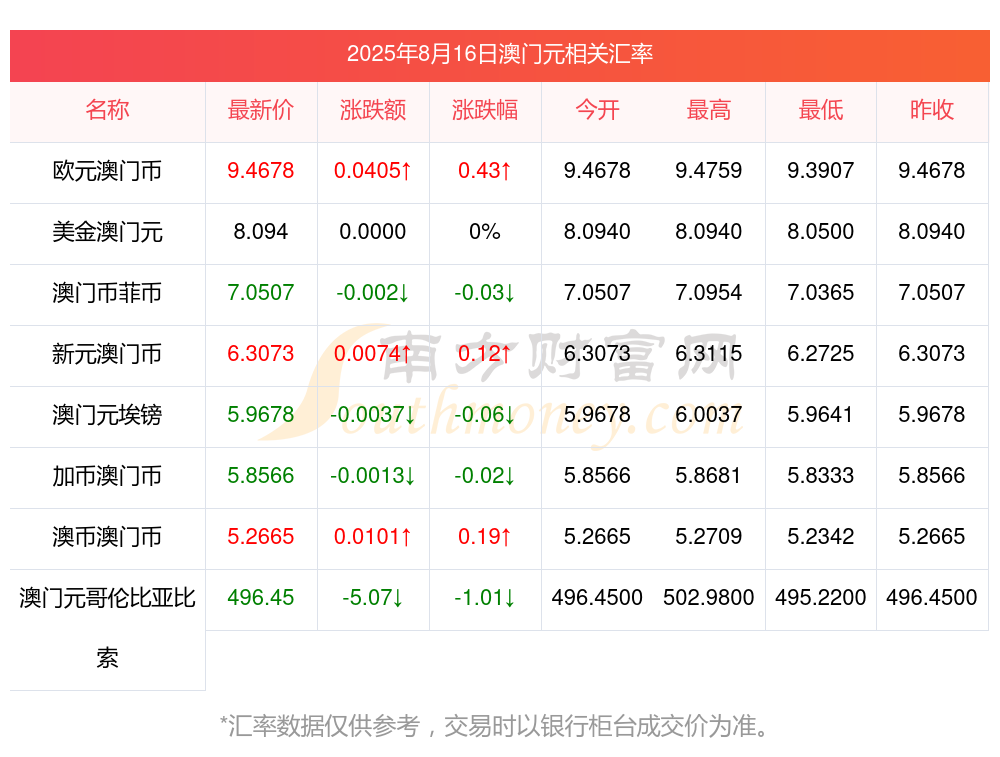1000x757 pixels.
Task: Click the red latest price 9.4678
Action: click(x=261, y=171)
